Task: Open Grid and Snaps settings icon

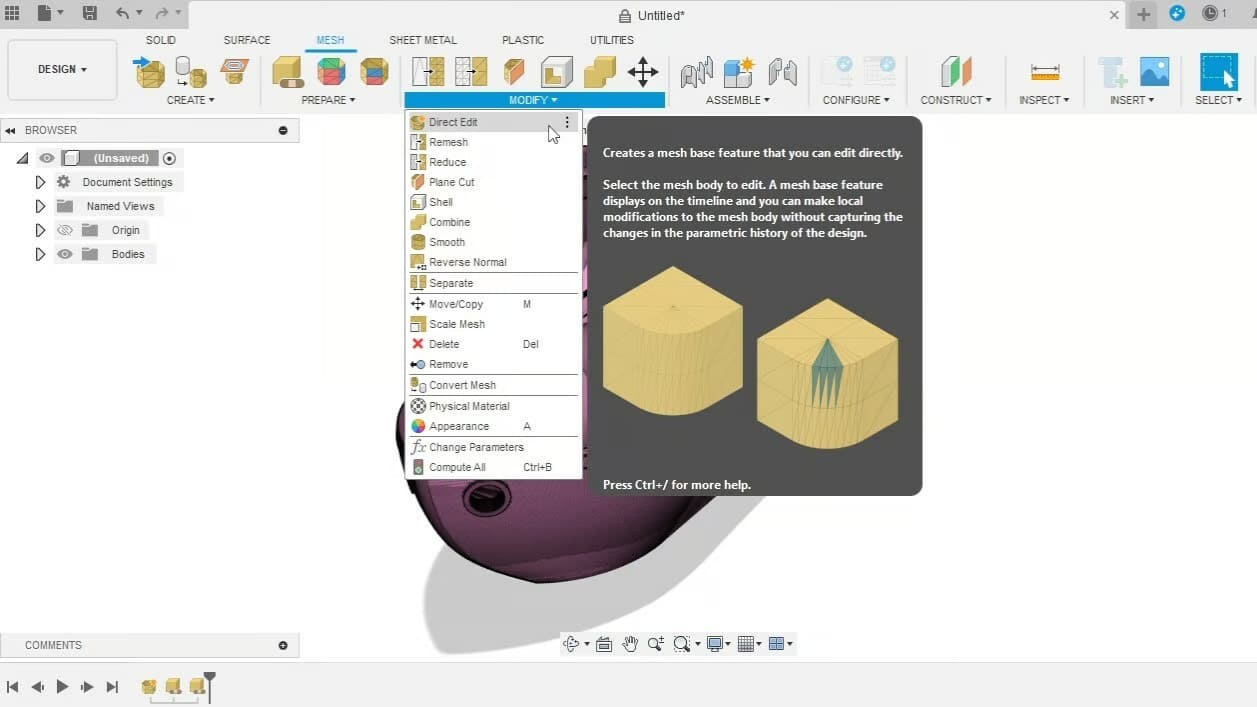Action: click(x=748, y=644)
